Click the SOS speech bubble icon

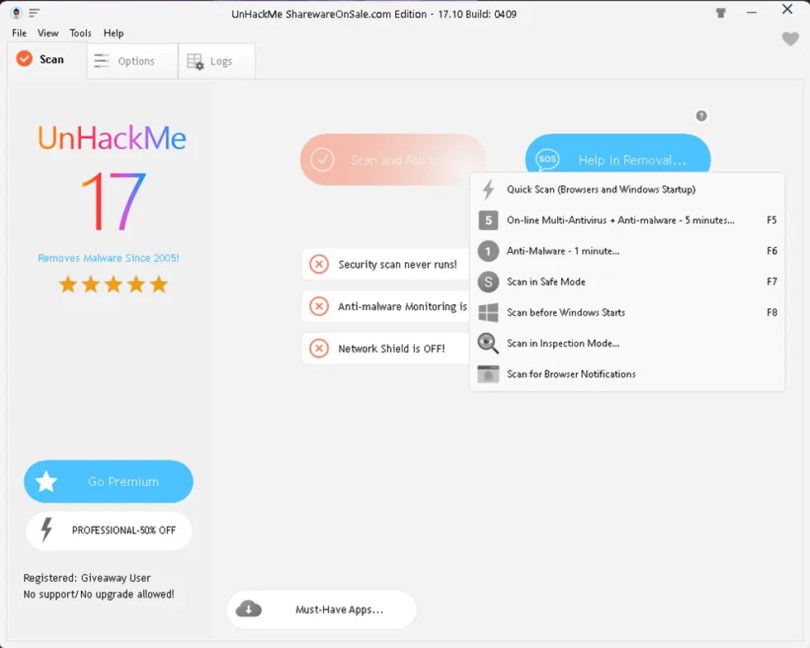pyautogui.click(x=547, y=159)
